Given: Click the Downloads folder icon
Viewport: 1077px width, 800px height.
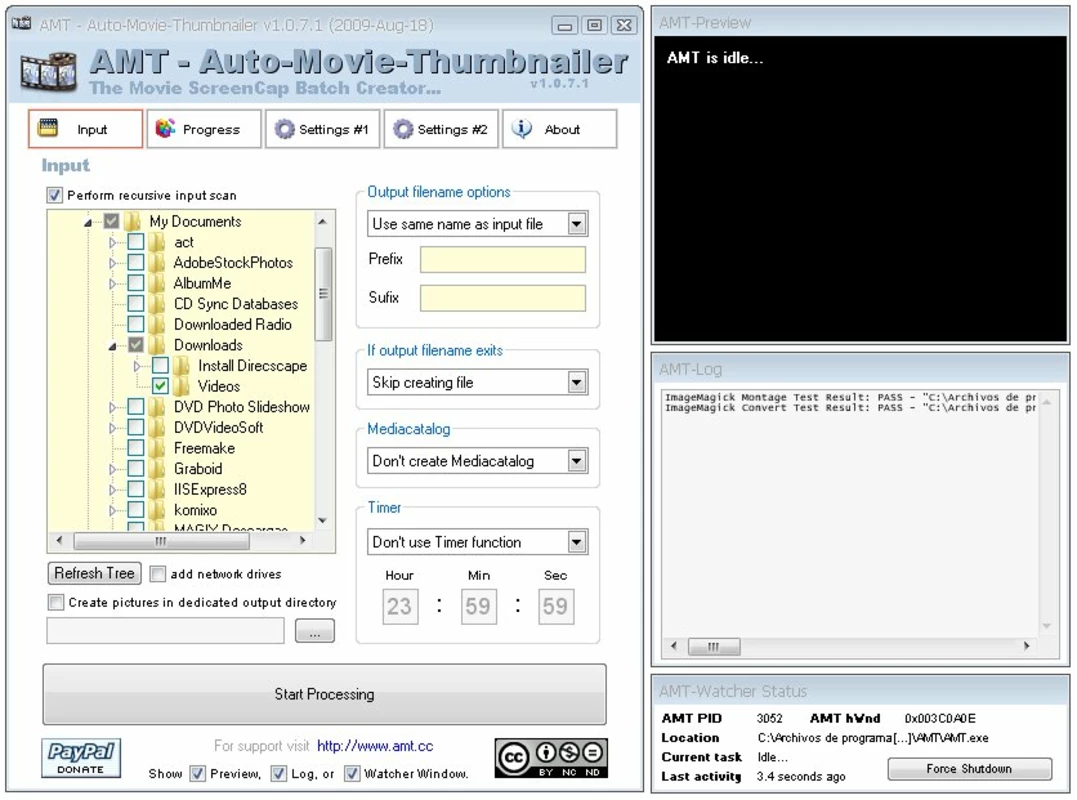Looking at the screenshot, I should [x=158, y=345].
